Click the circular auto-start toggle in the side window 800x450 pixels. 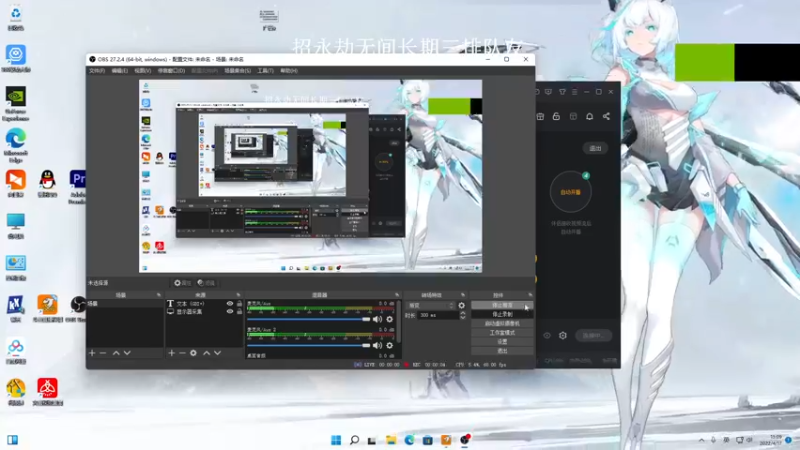coord(570,192)
